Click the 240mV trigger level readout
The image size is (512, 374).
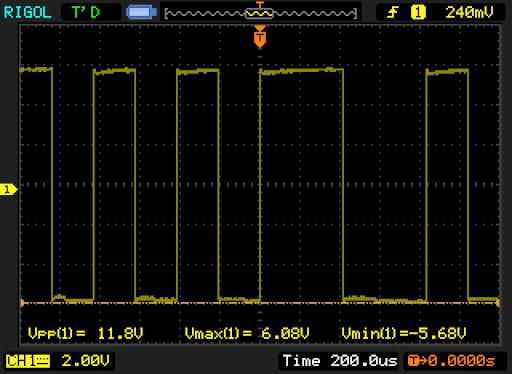coord(469,12)
